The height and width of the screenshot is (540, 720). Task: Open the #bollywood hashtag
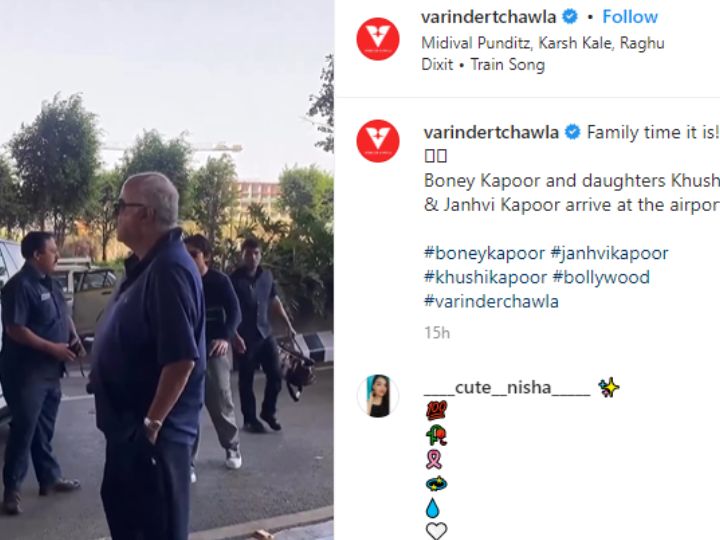coord(601,277)
